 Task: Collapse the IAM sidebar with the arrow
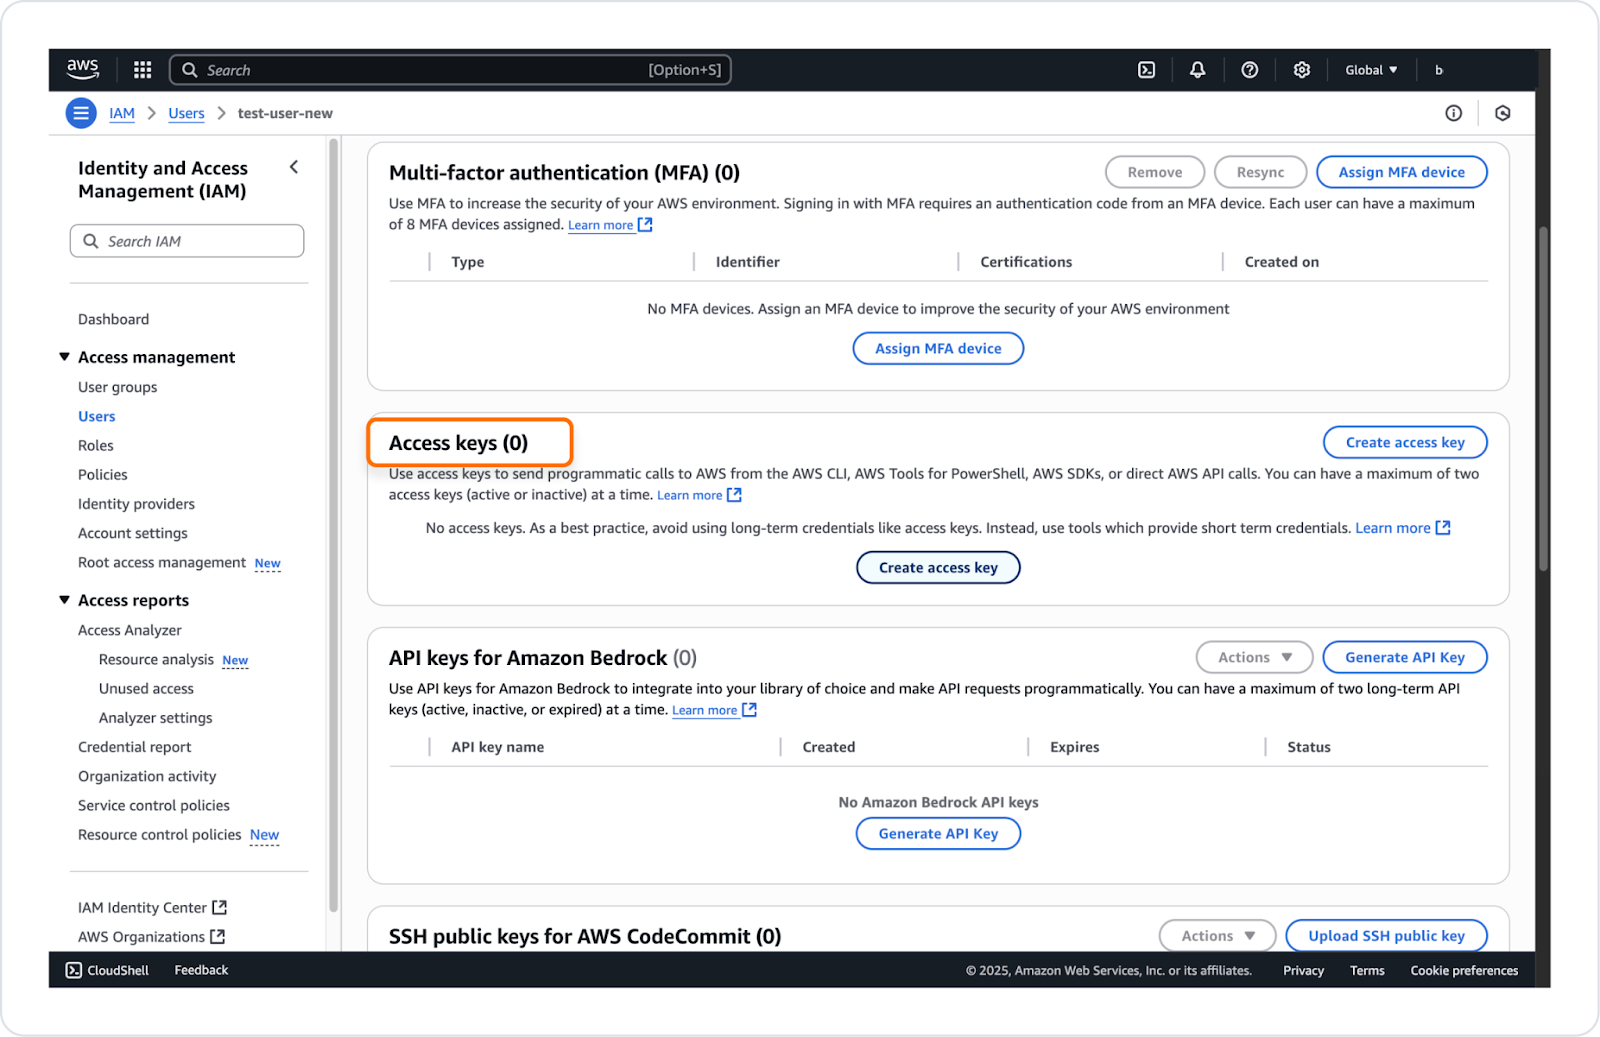coord(294,167)
